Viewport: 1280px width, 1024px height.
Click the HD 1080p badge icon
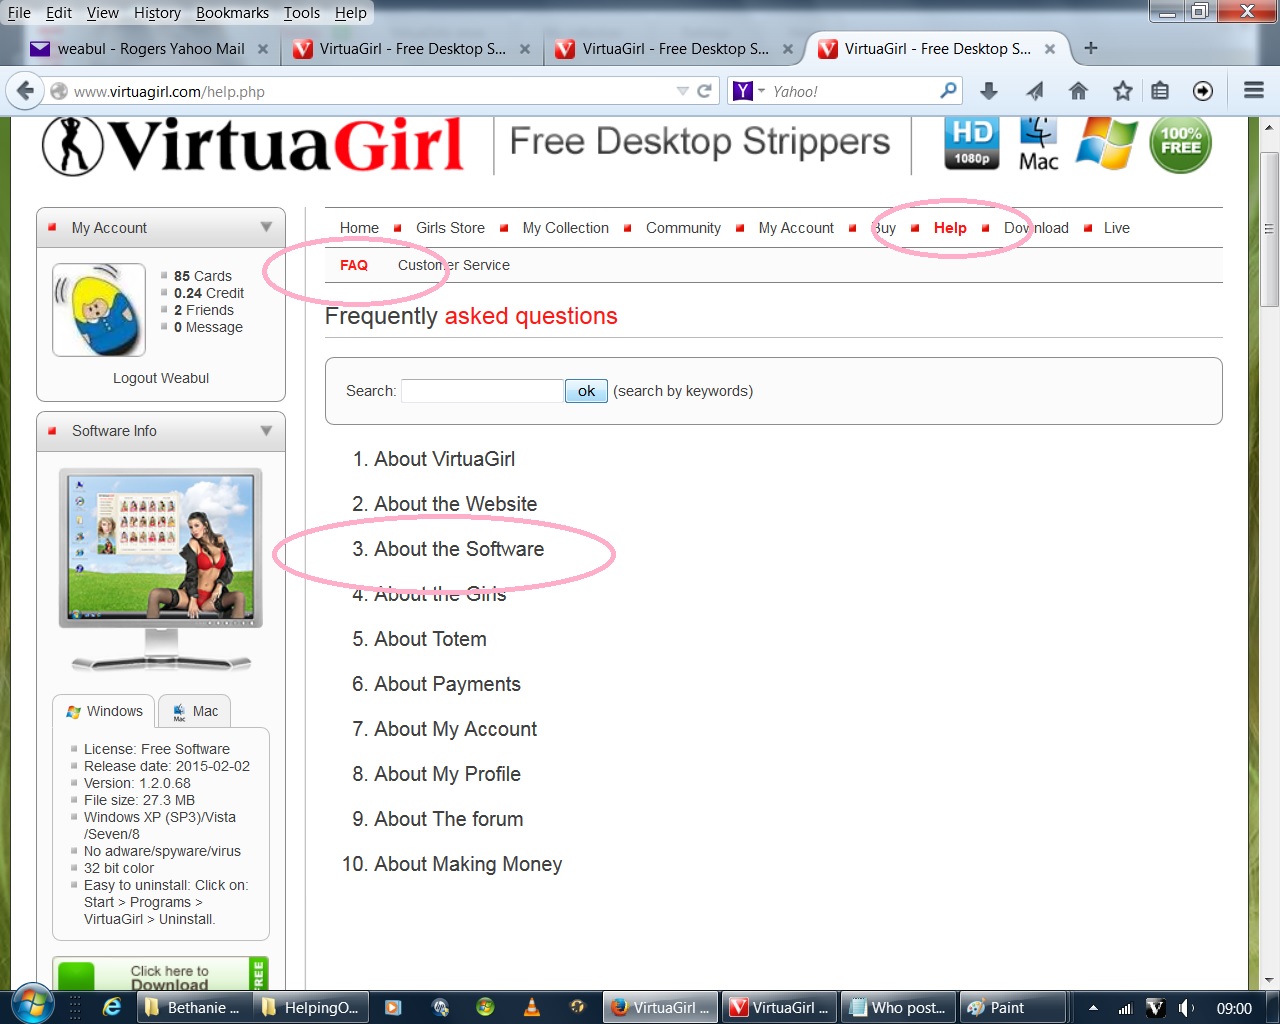tap(971, 143)
